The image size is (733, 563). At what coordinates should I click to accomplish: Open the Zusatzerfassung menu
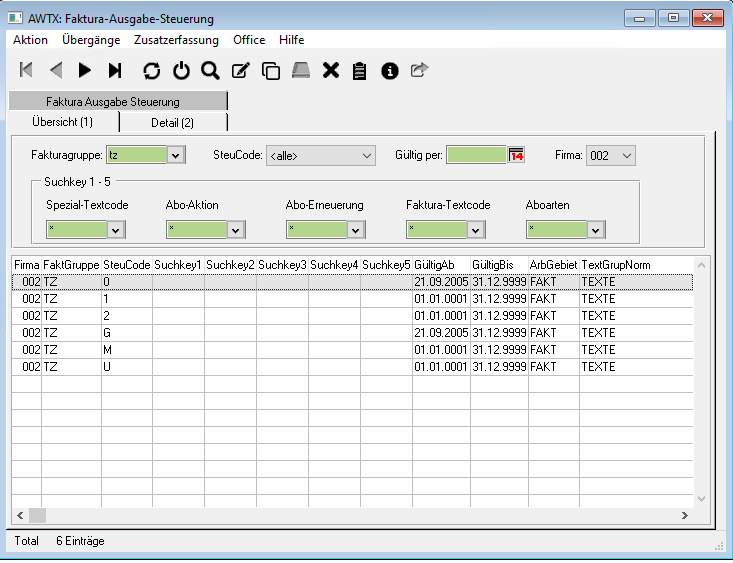point(176,40)
